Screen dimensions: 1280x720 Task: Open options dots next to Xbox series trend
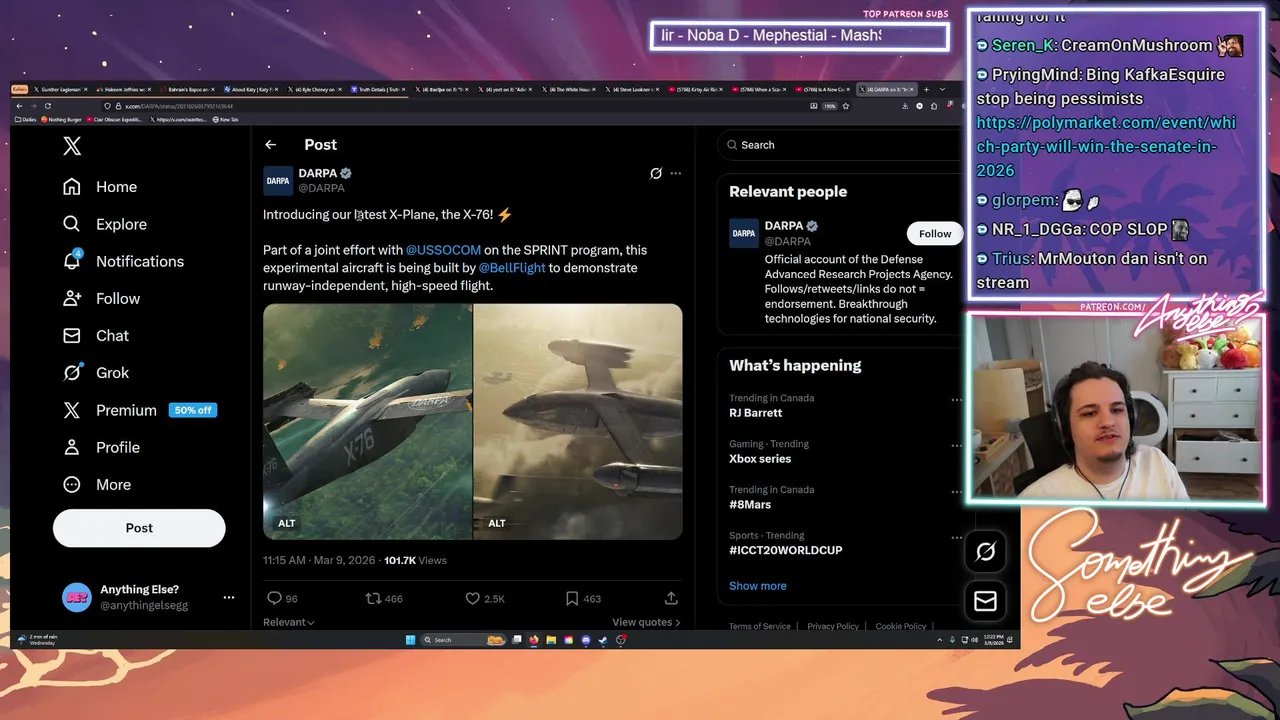click(956, 445)
